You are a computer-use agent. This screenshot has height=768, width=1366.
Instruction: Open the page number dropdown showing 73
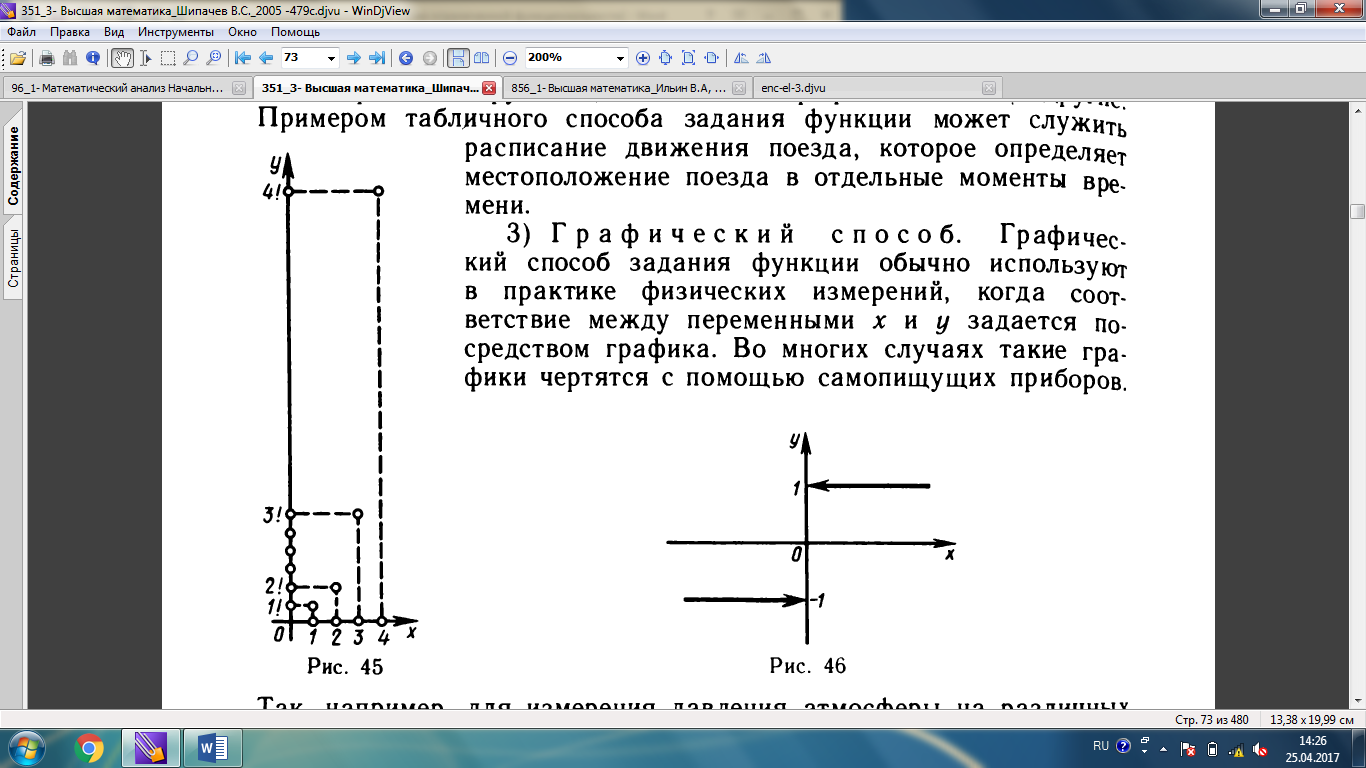coord(332,58)
